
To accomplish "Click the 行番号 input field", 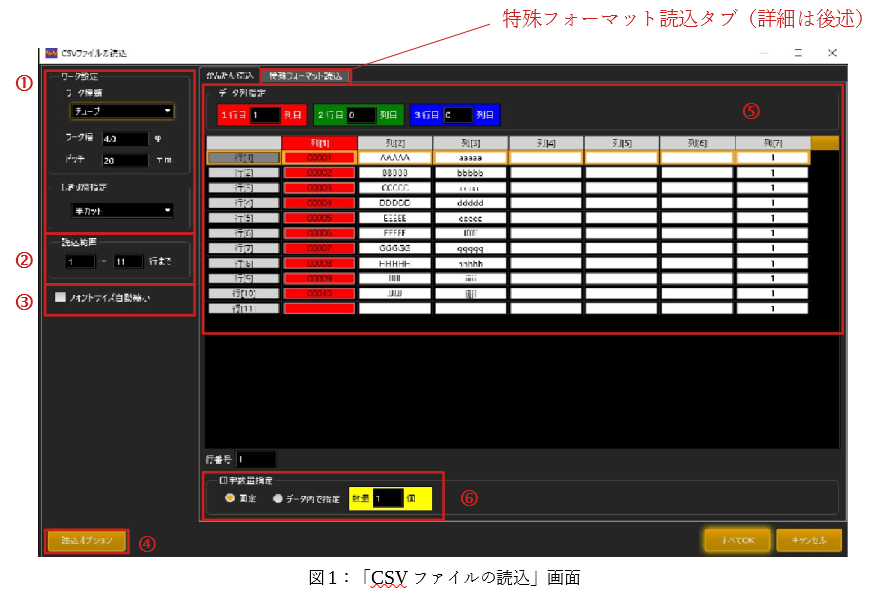I will click(x=256, y=459).
